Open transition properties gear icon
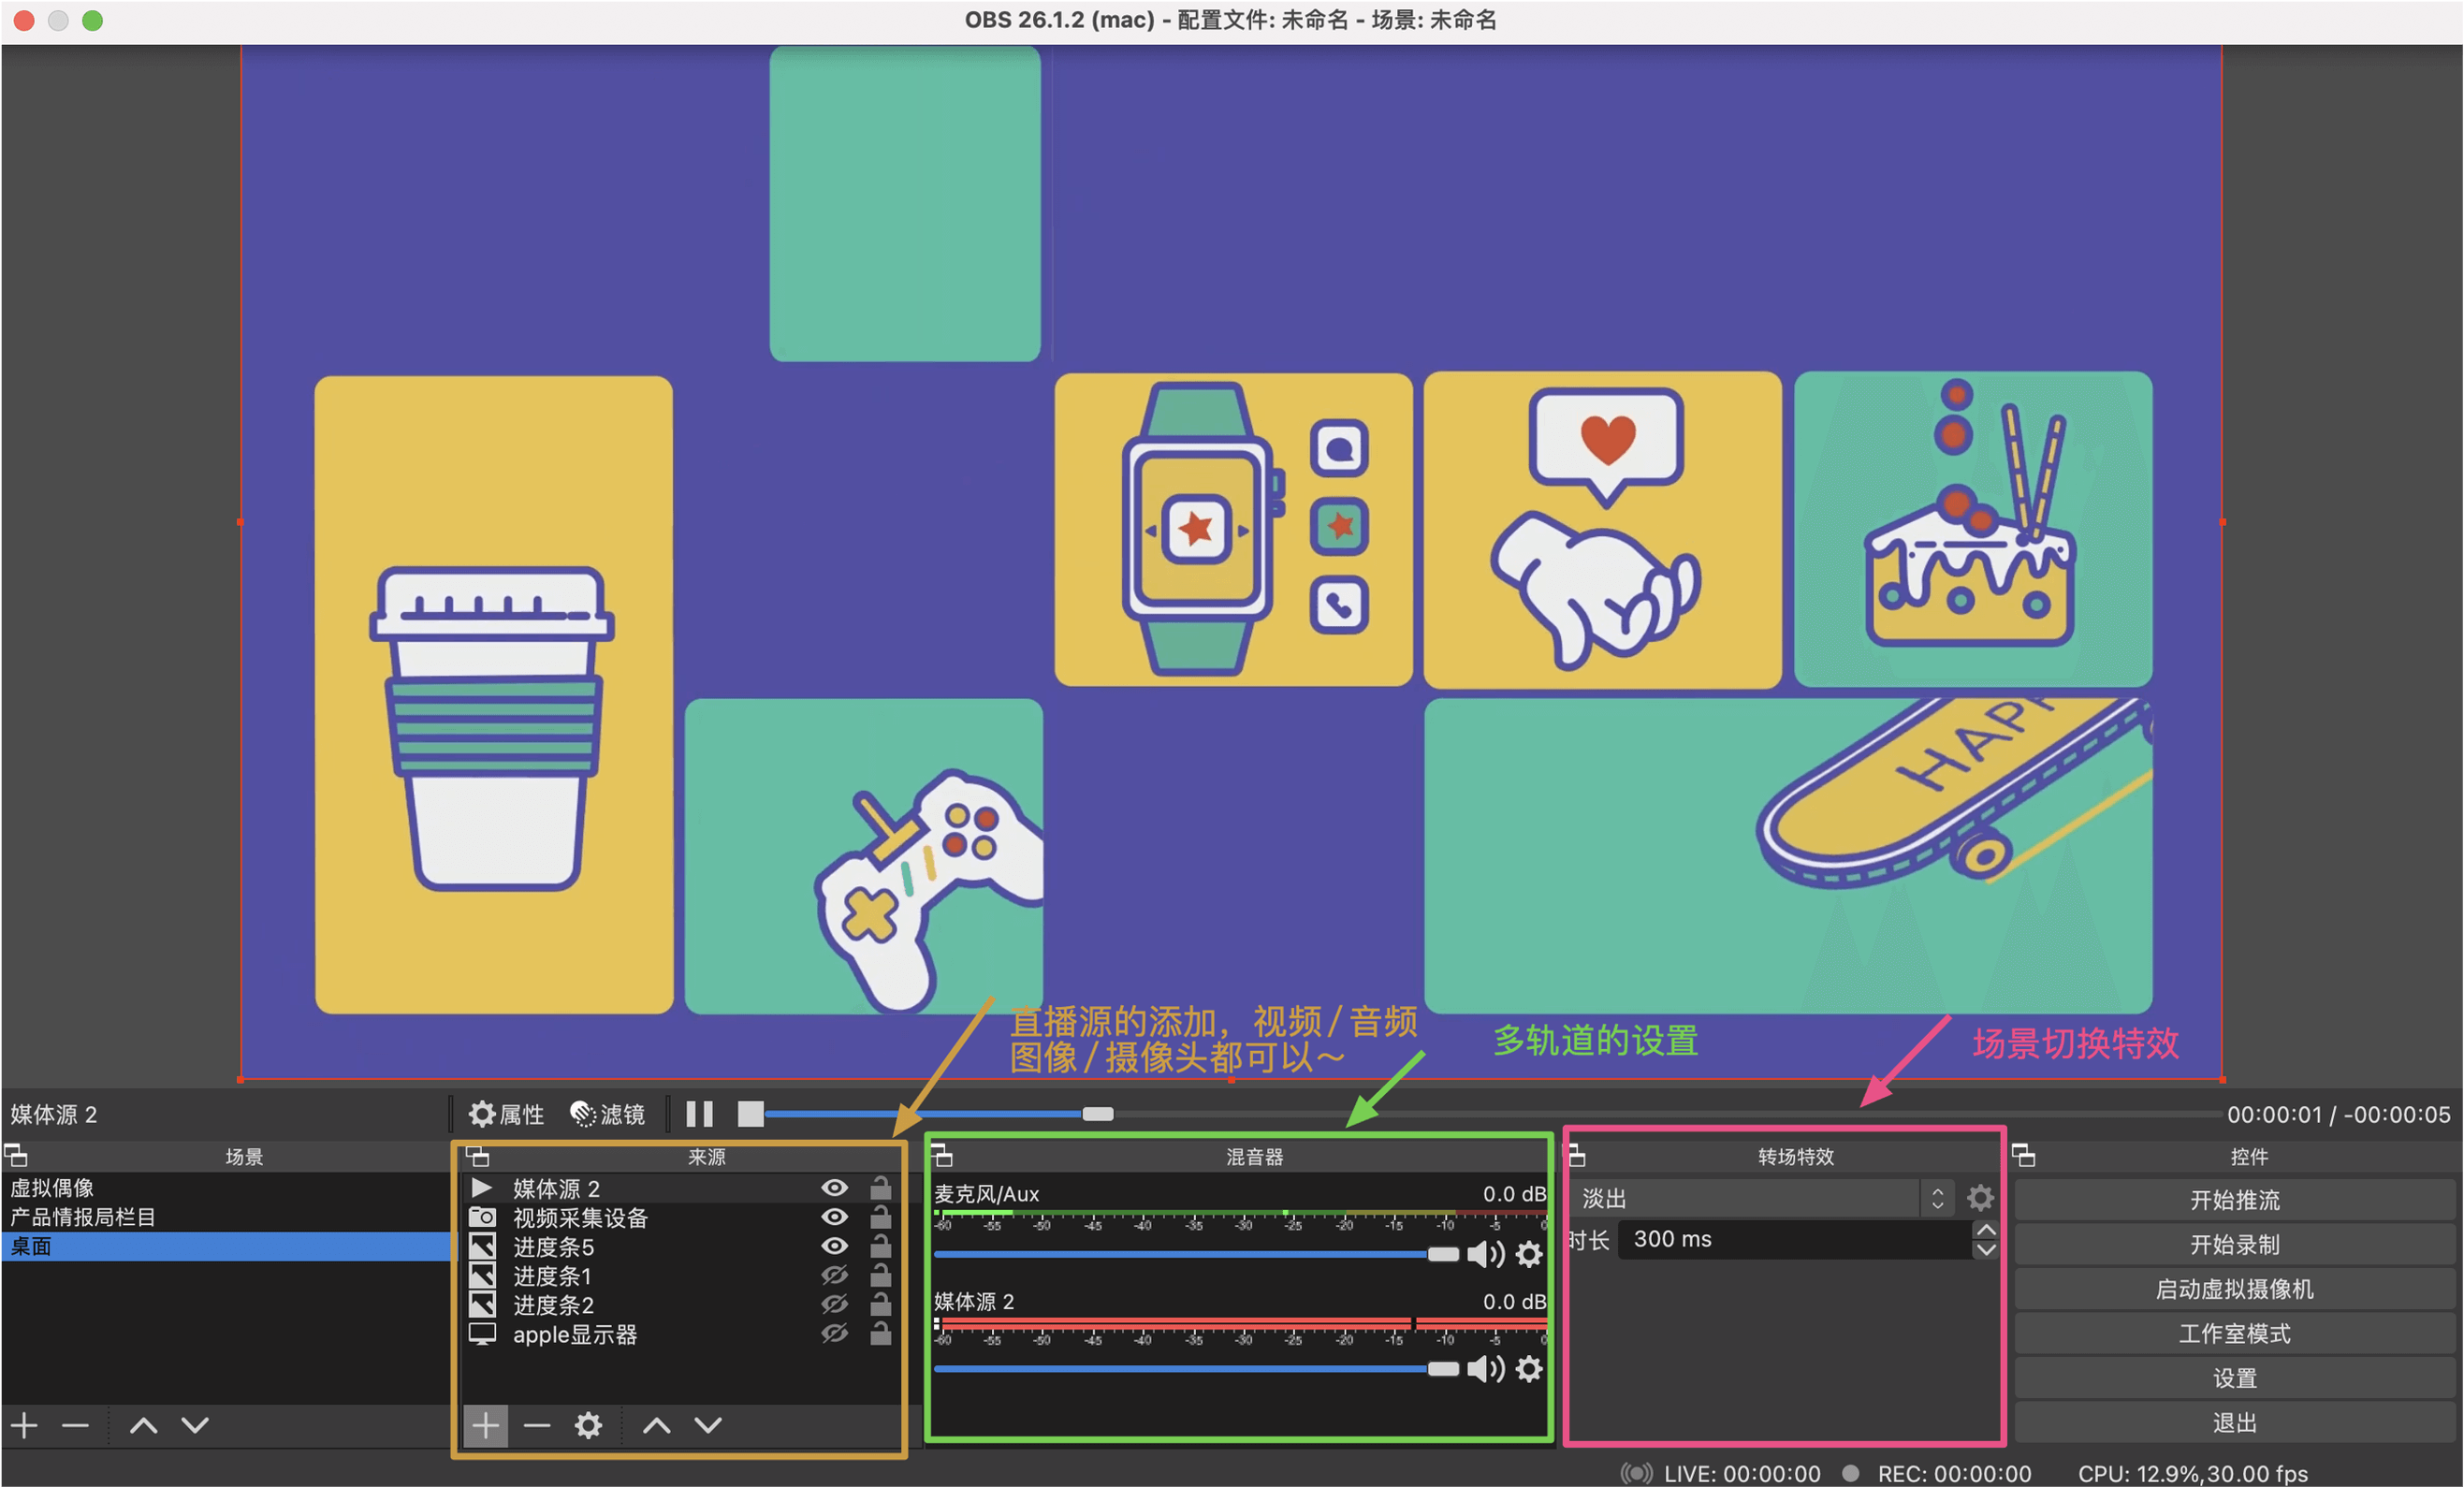Viewport: 2464px width, 1487px height. coord(1980,1198)
